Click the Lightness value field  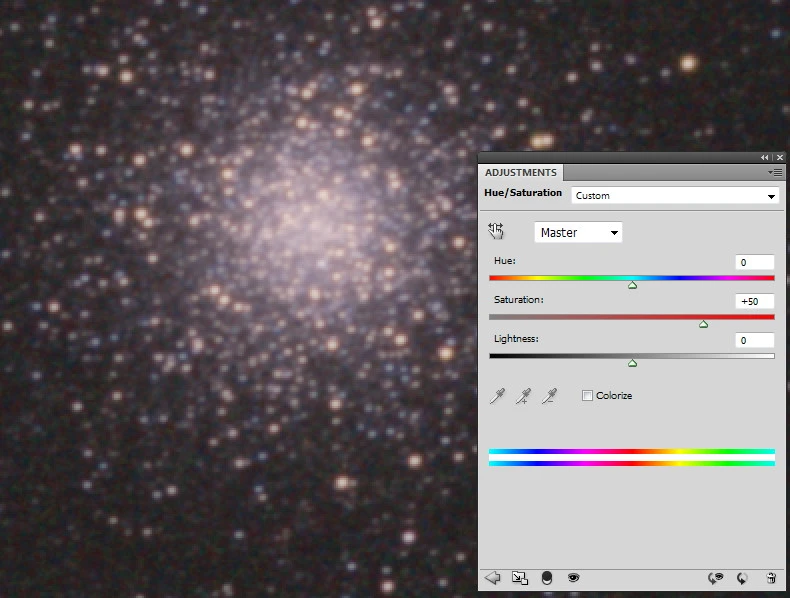755,341
